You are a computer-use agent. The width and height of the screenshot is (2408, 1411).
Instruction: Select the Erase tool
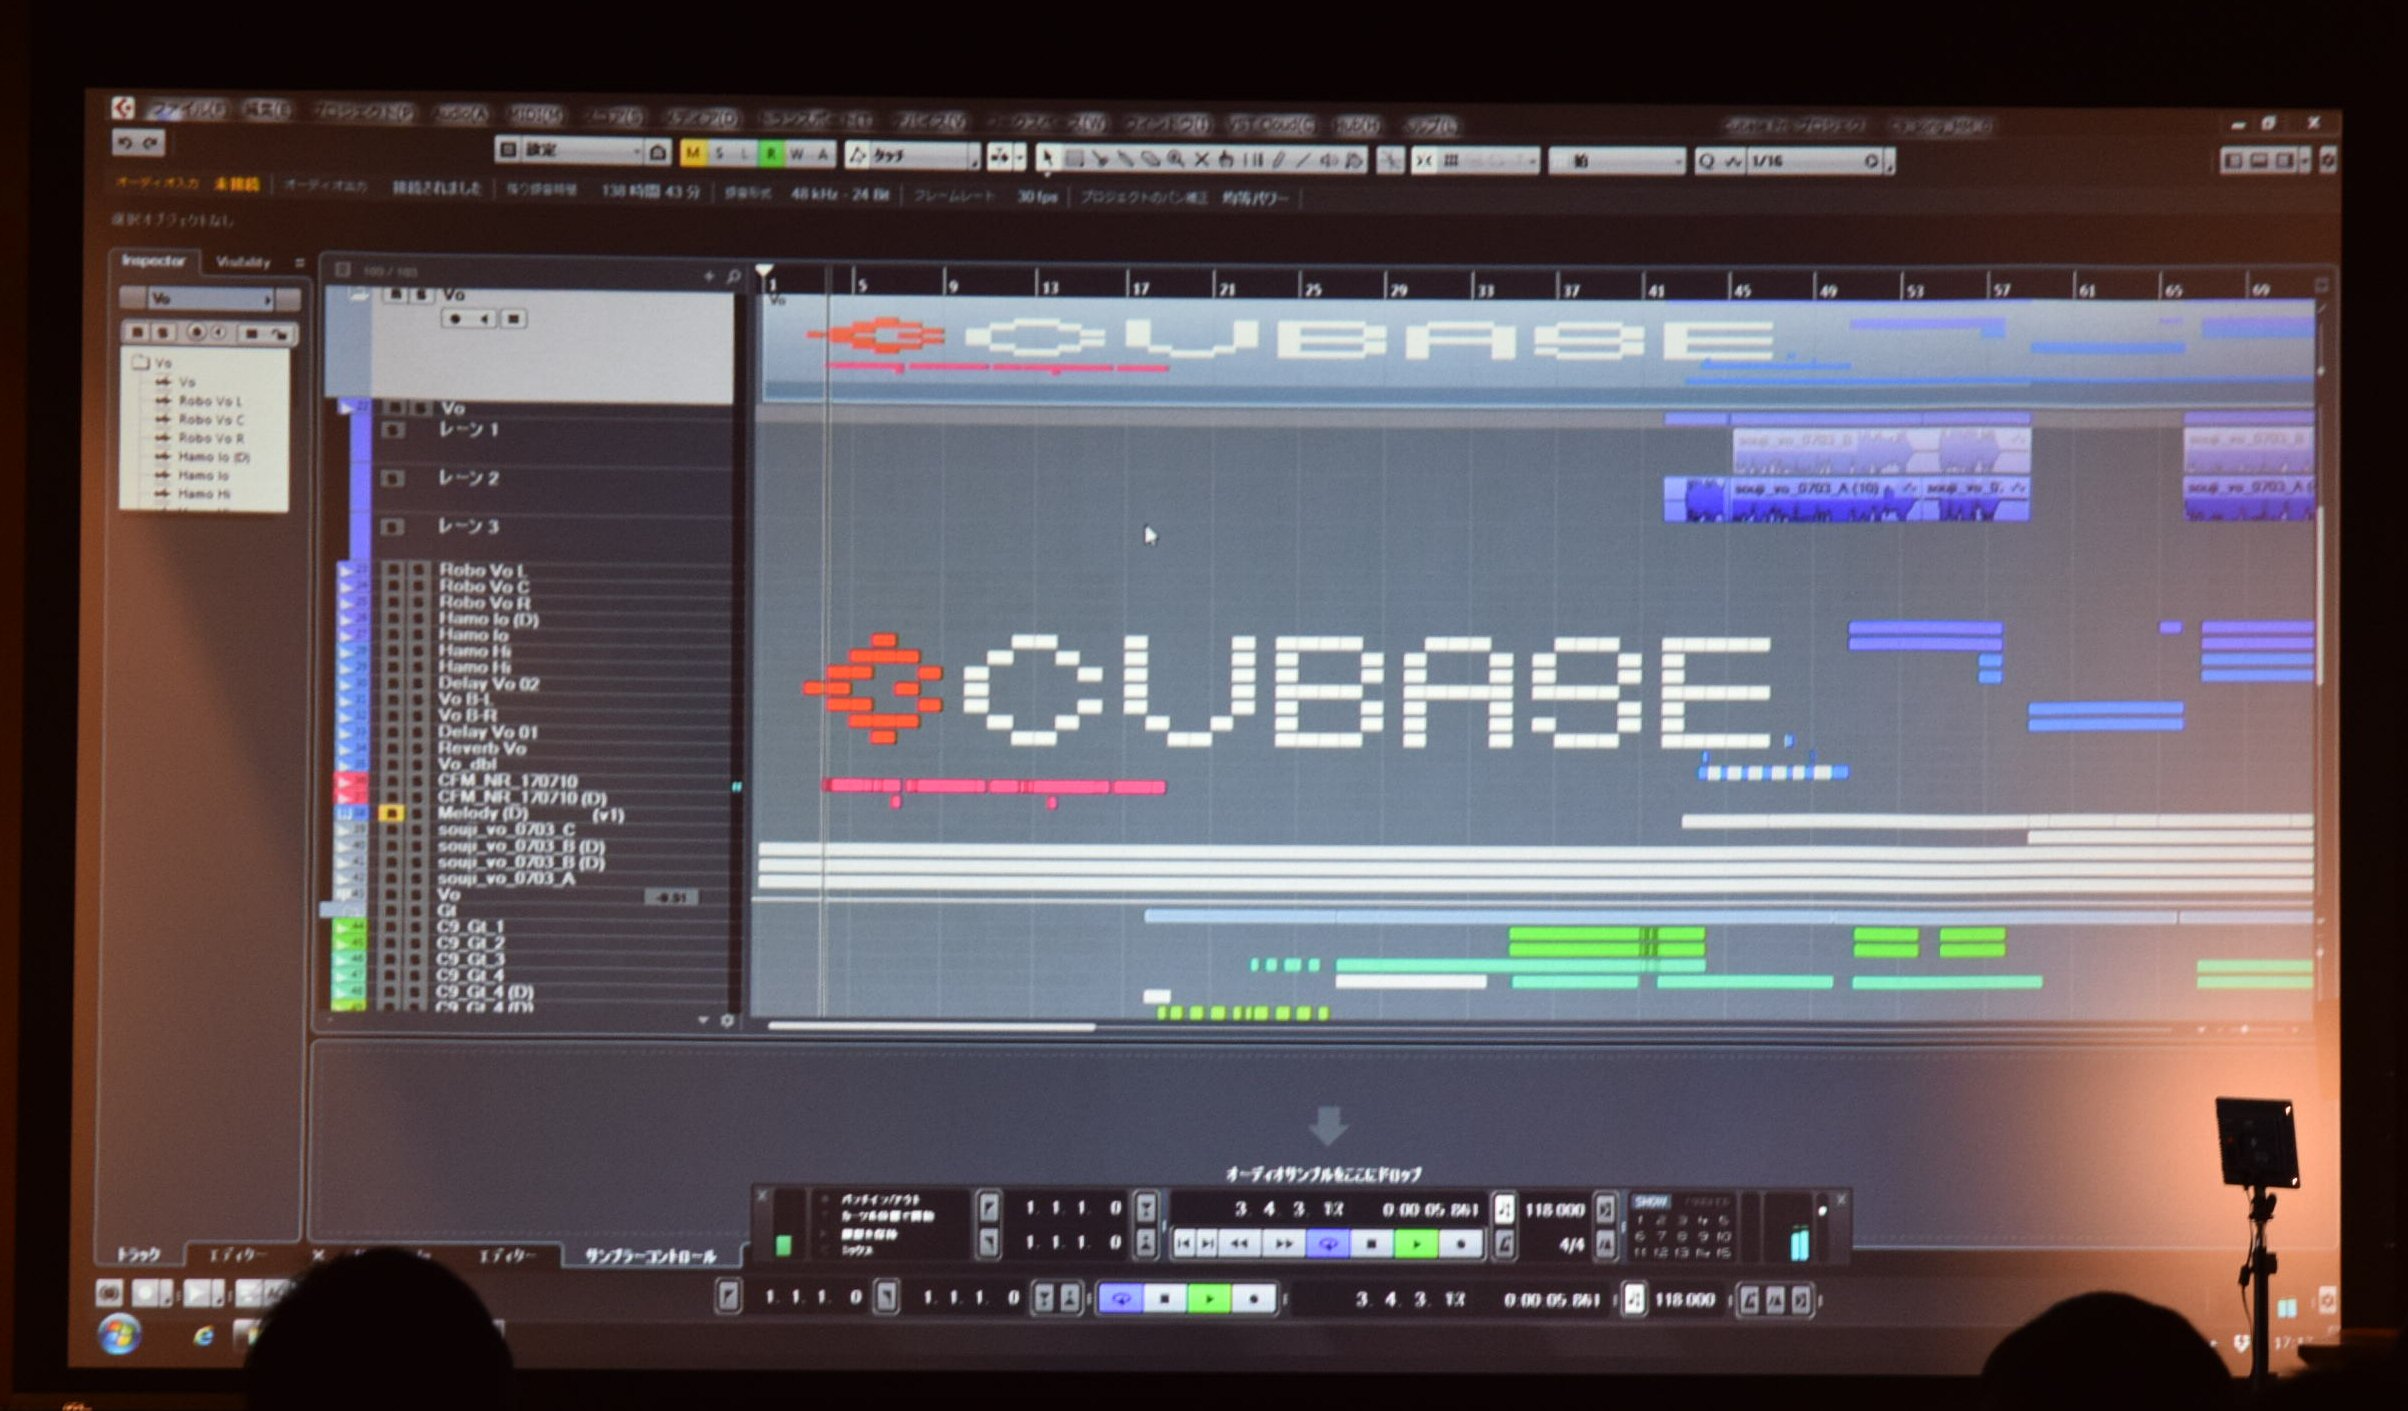tap(1151, 159)
